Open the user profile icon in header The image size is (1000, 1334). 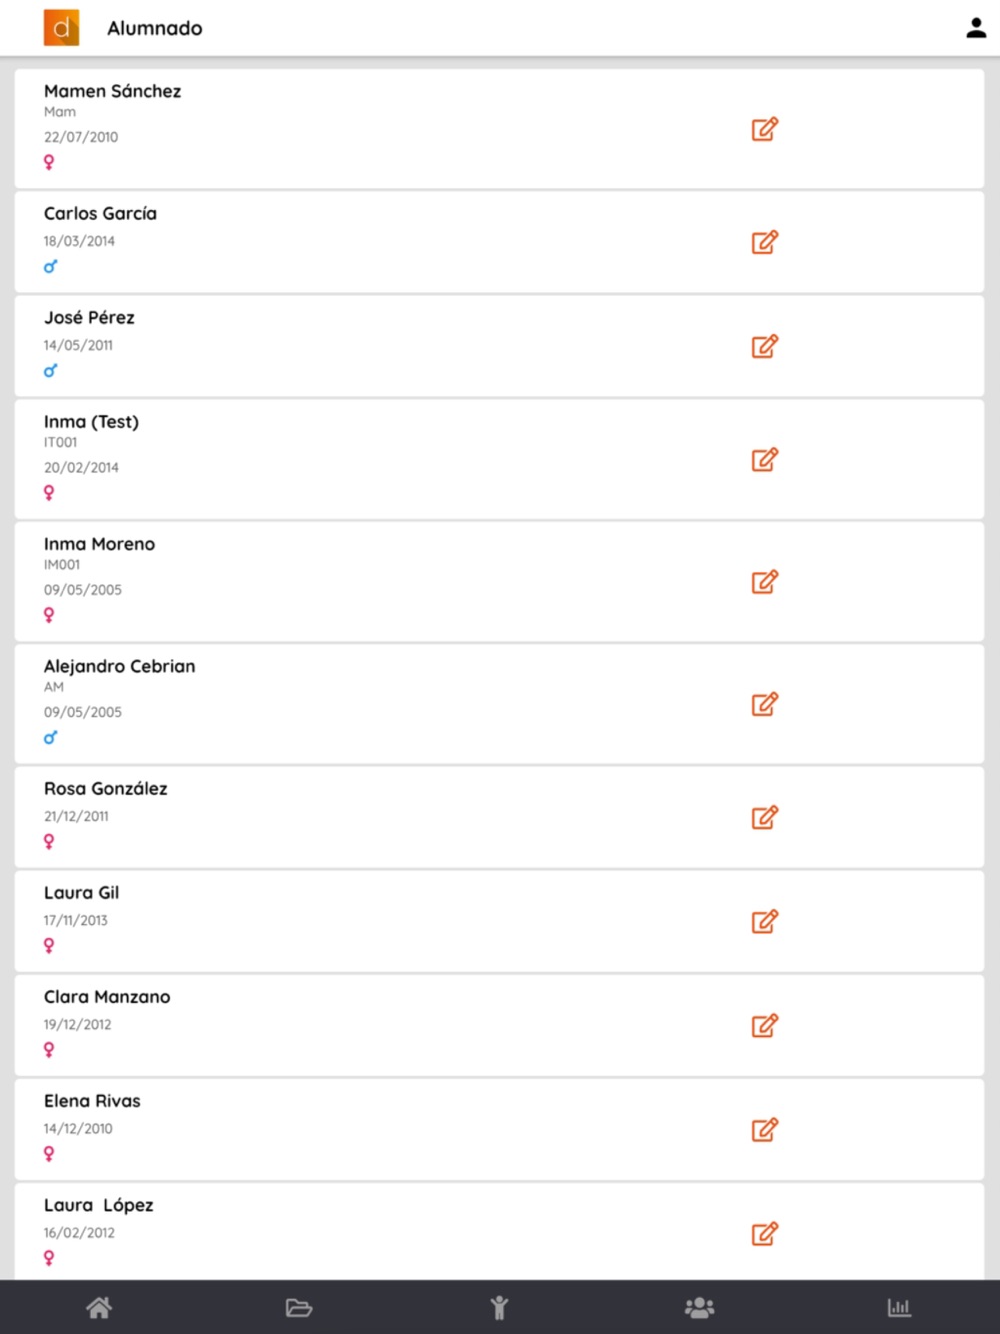coord(976,28)
